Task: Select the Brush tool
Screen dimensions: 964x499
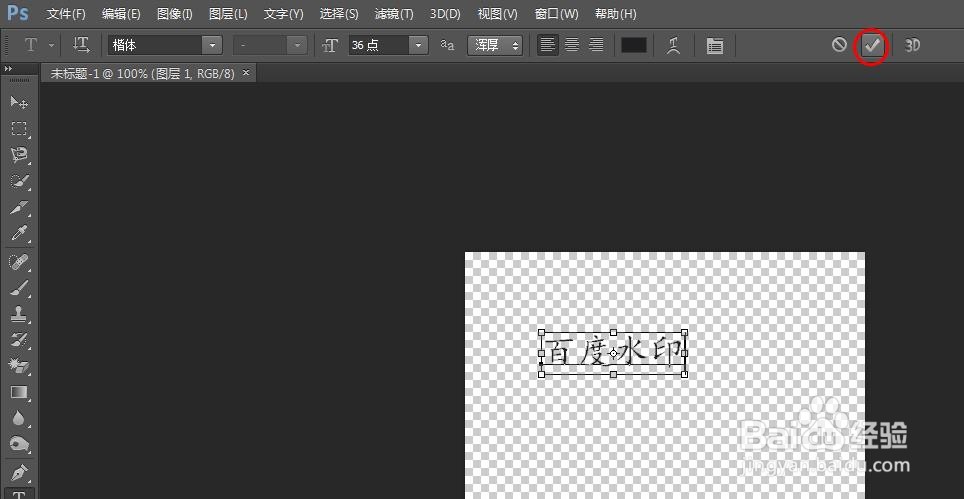Action: point(19,288)
